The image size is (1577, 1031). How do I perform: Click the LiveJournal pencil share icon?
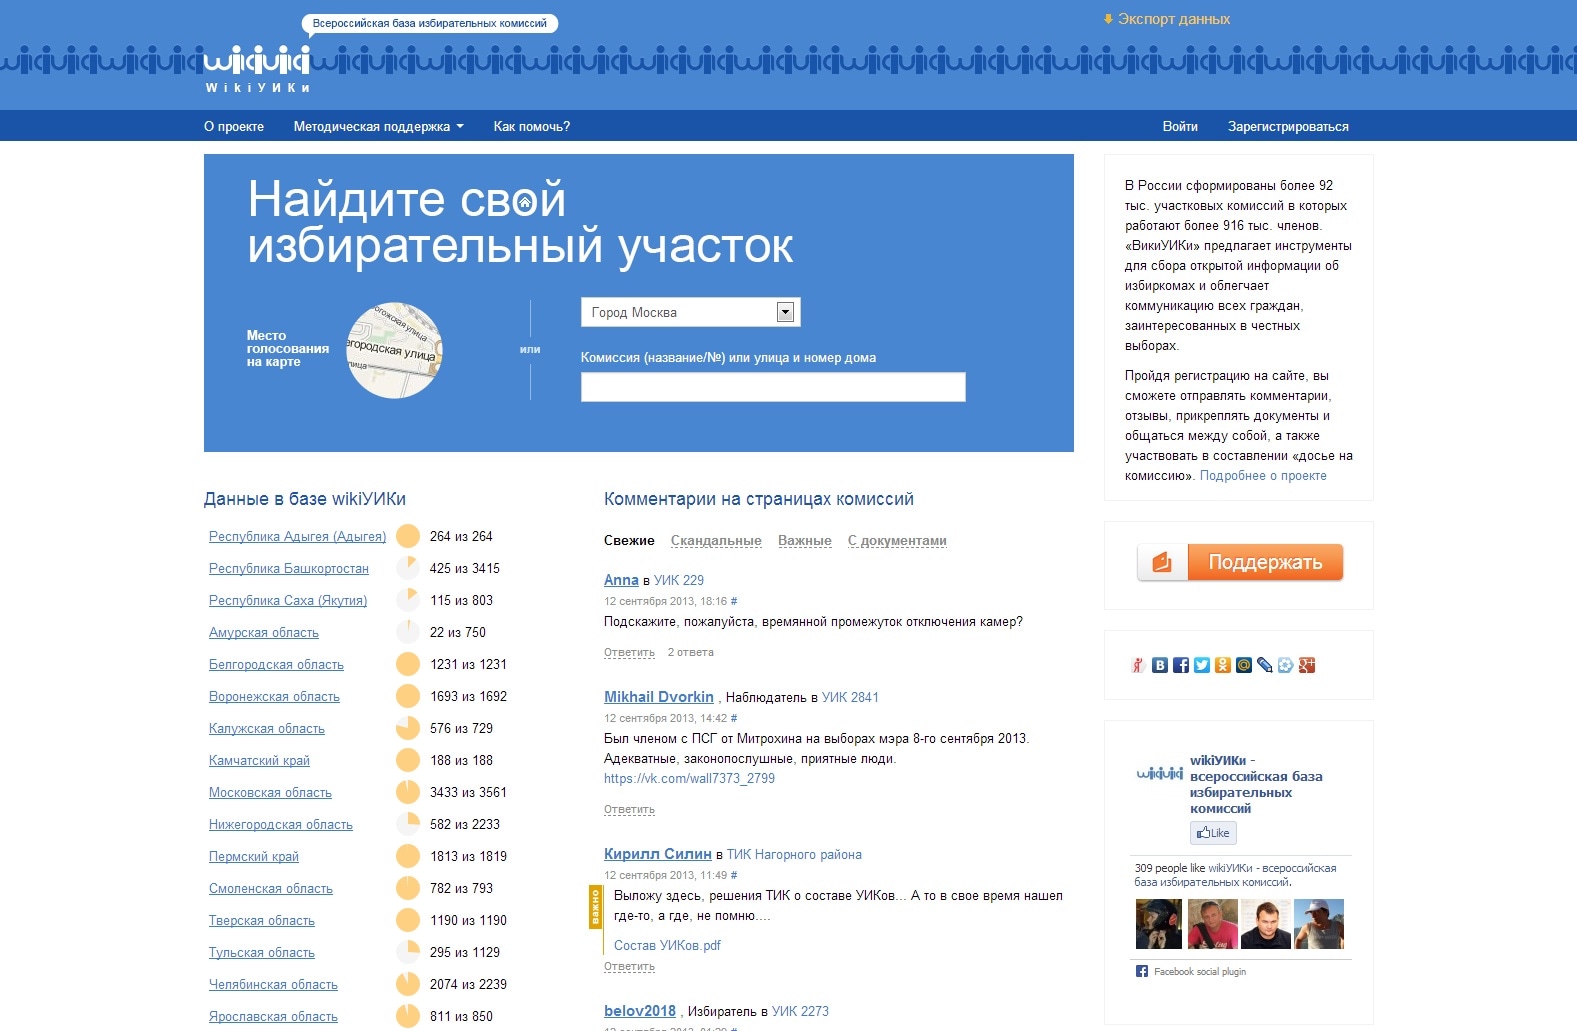pyautogui.click(x=1265, y=665)
